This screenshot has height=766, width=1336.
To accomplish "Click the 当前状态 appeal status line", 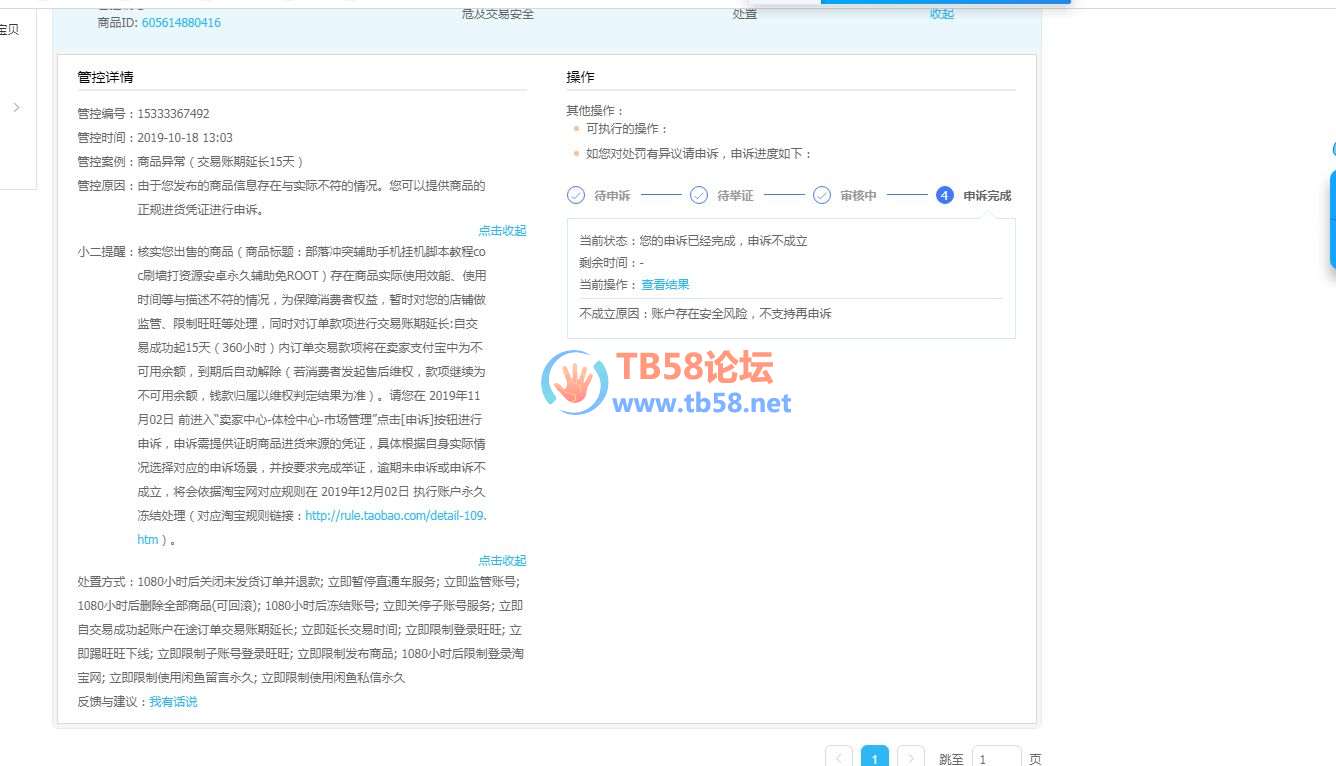I will coord(693,241).
